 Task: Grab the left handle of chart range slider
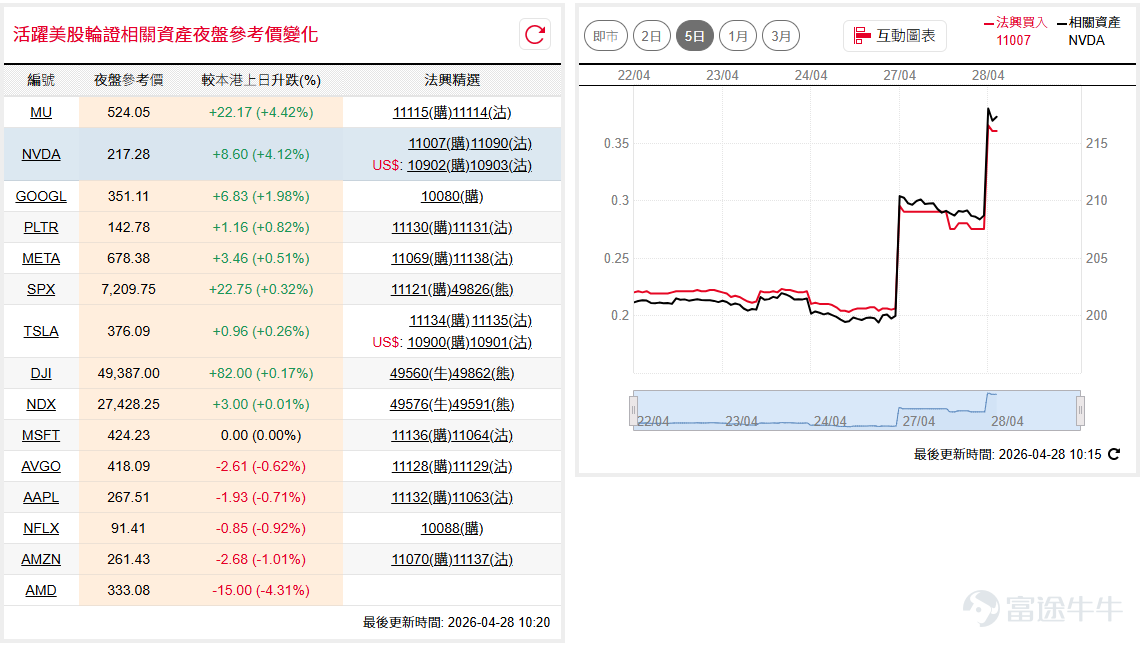click(x=633, y=410)
